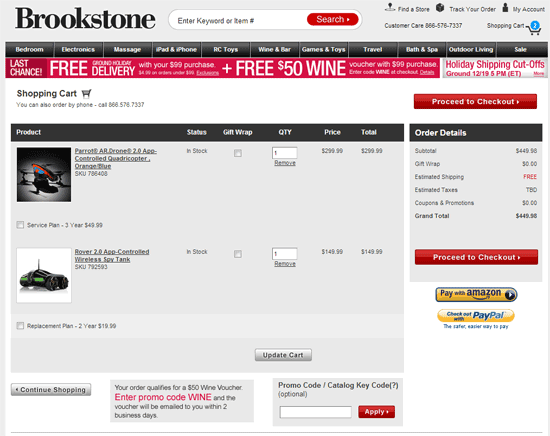Click 'Estimated Shipping' label in Order Details
The image size is (550, 436).
pos(439,177)
